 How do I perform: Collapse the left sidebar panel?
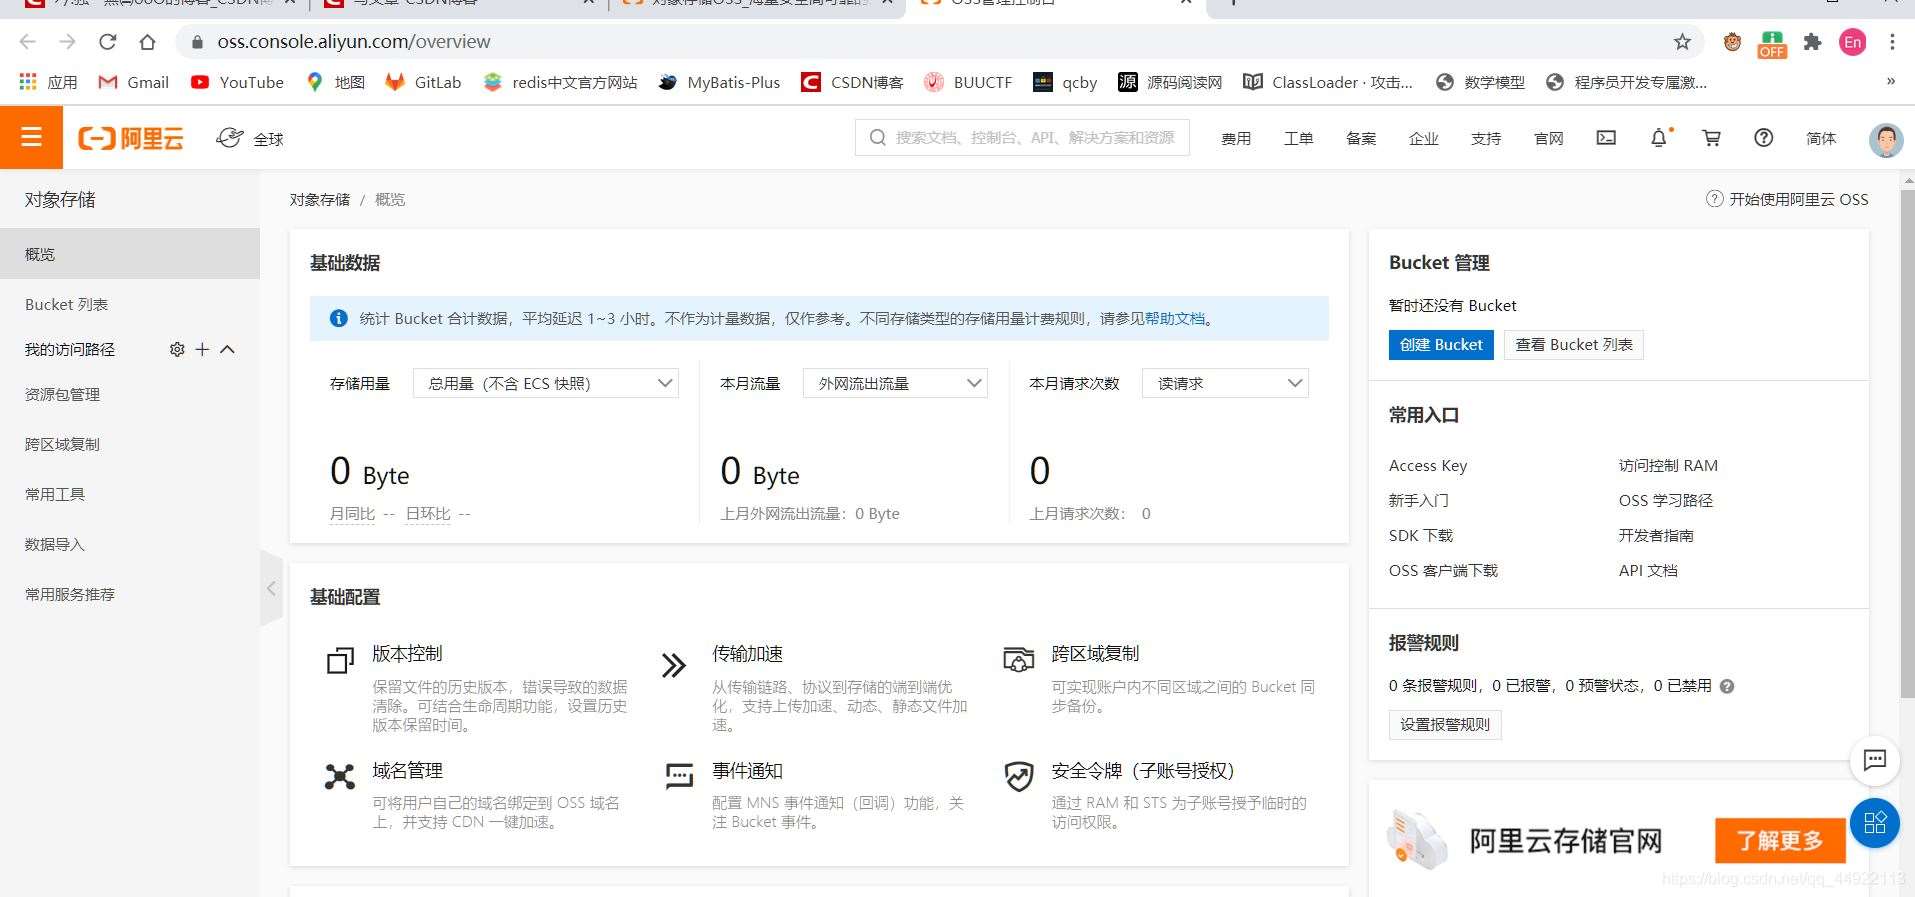[x=271, y=588]
